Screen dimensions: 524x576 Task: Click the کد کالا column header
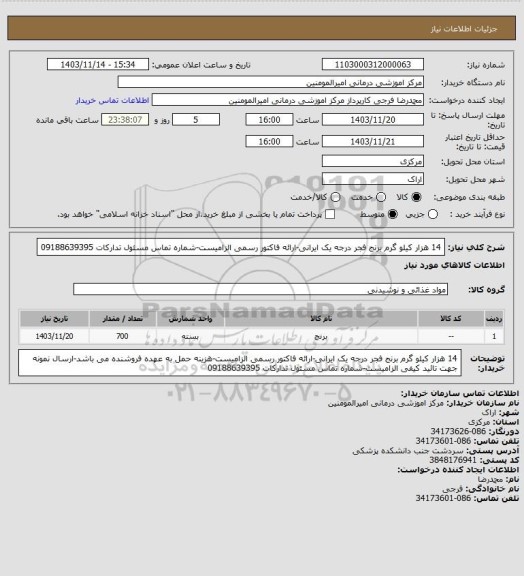tap(451, 318)
